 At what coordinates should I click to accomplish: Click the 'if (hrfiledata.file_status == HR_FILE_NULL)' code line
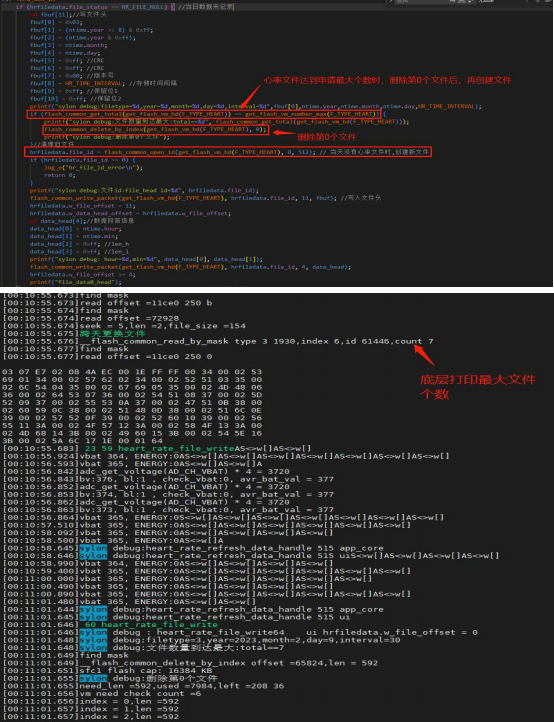[124, 7]
